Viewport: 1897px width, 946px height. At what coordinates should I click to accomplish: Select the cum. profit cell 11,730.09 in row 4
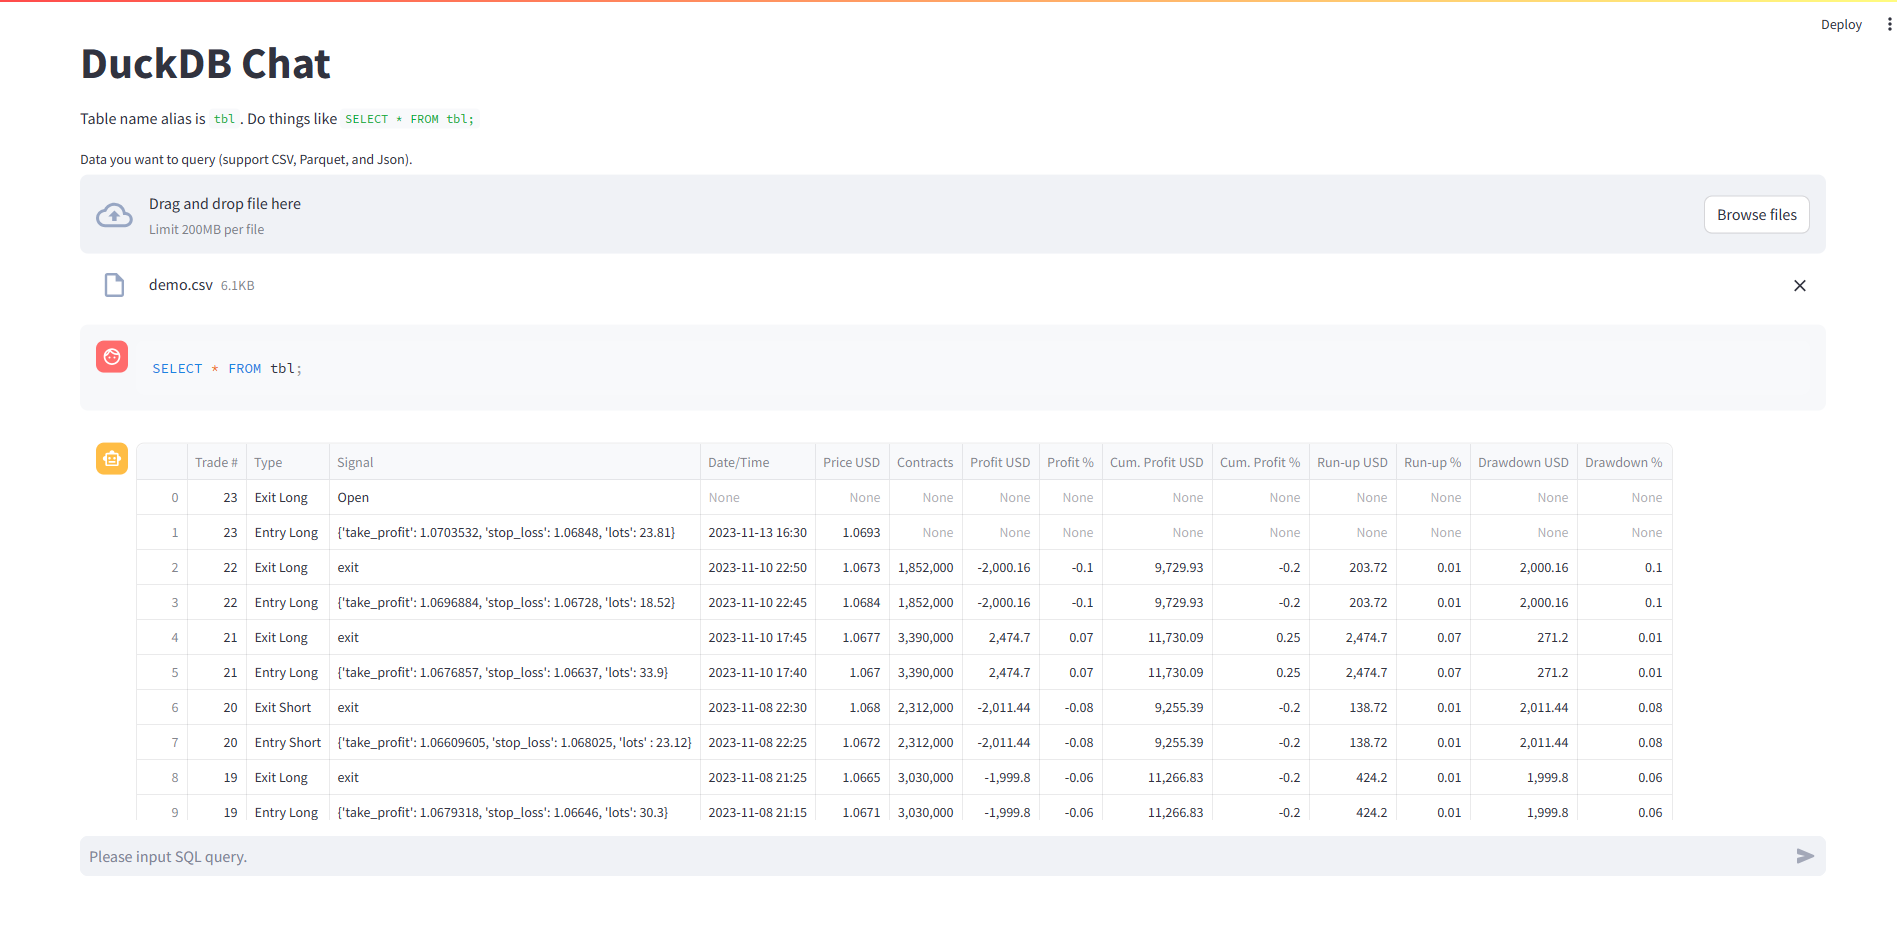(1156, 637)
